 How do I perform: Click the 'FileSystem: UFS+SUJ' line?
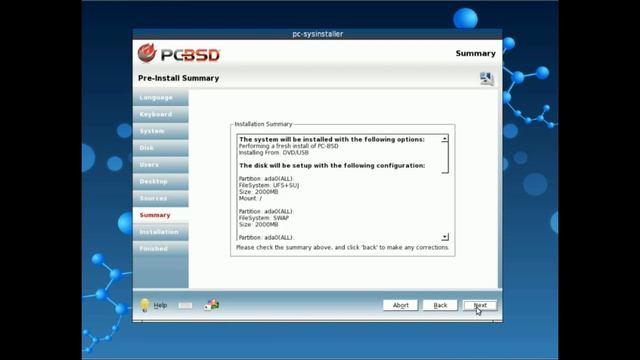pyautogui.click(x=269, y=185)
